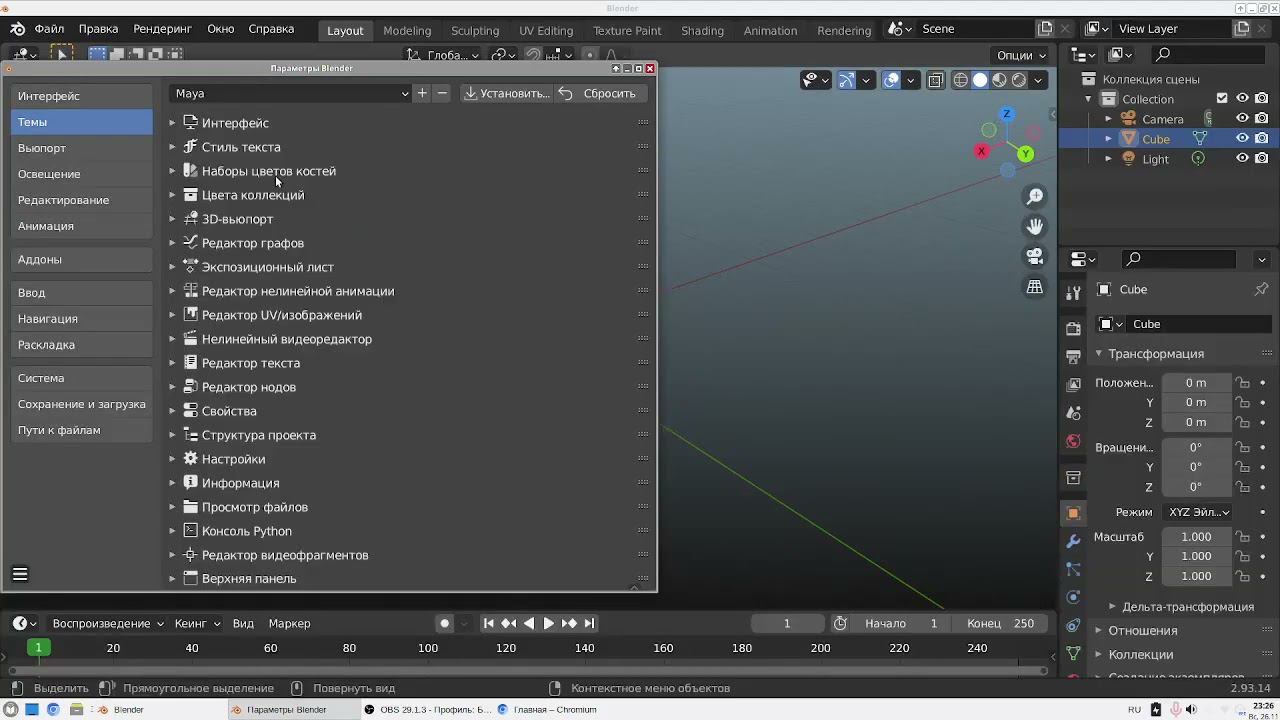Open the Опции dropdown in viewport
The width and height of the screenshot is (1280, 720).
tap(1021, 55)
